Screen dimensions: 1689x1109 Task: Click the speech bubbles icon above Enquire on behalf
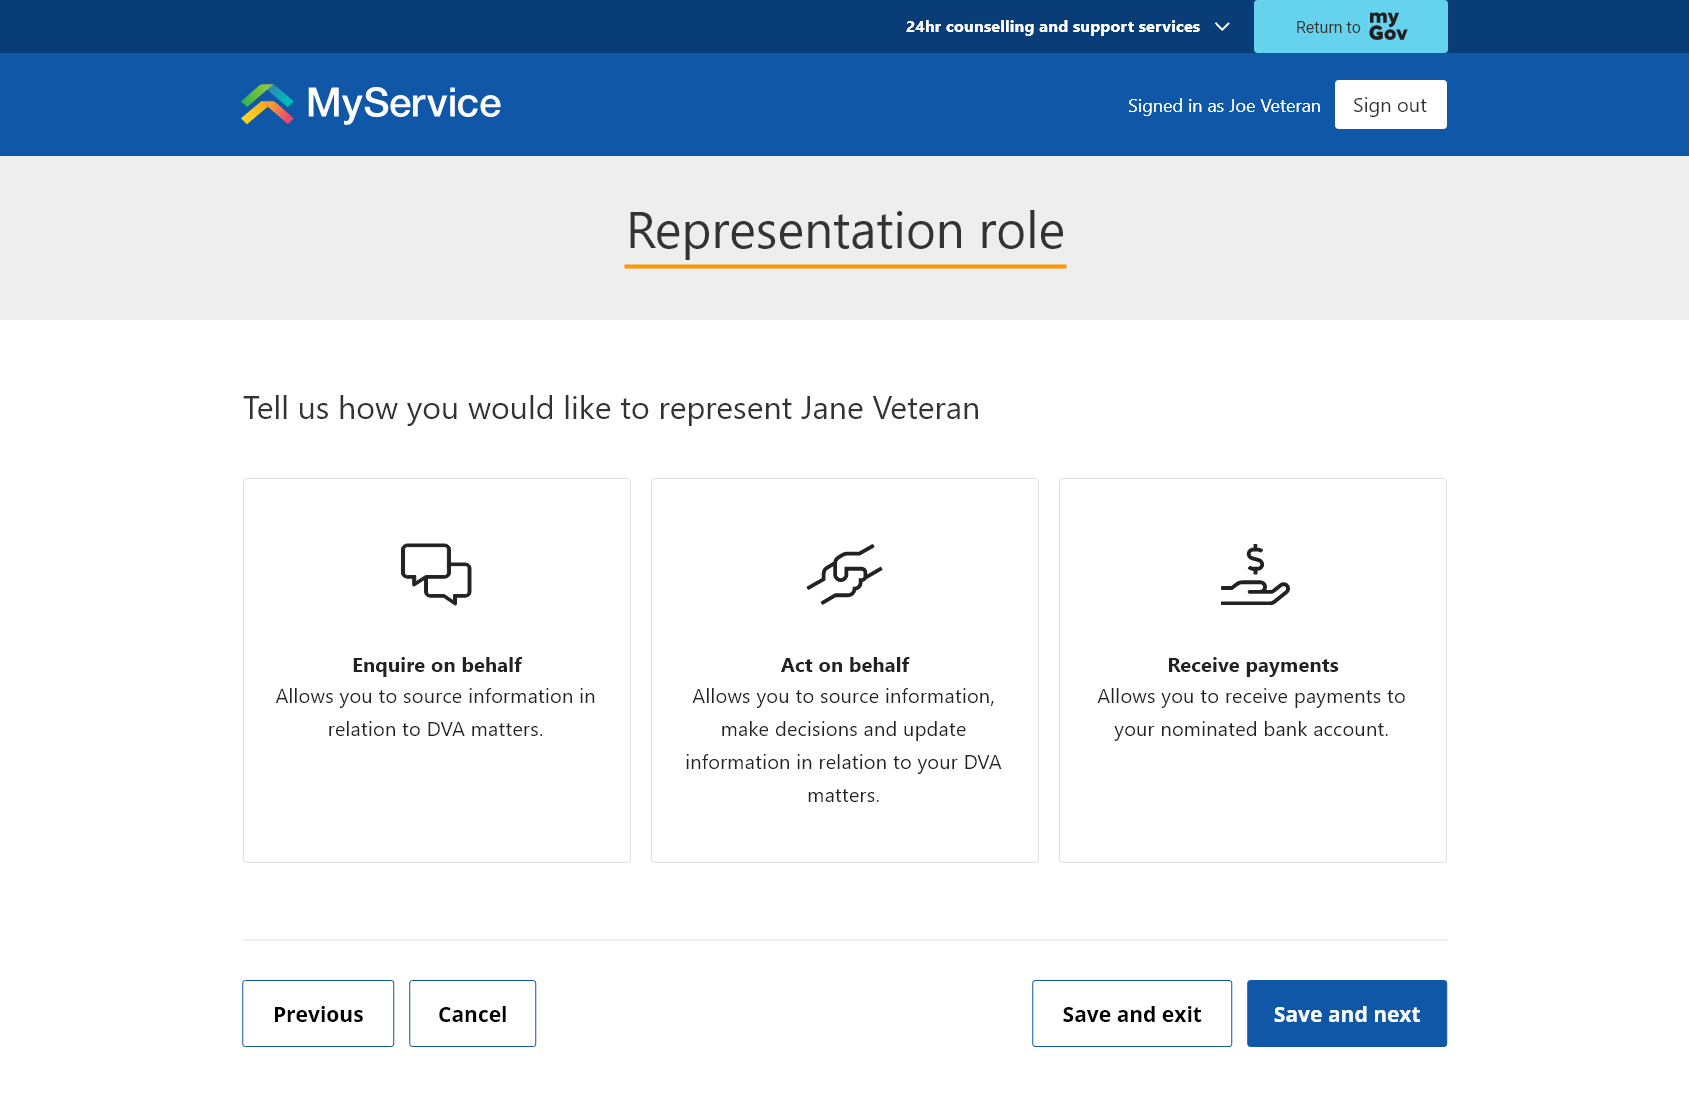(x=436, y=573)
